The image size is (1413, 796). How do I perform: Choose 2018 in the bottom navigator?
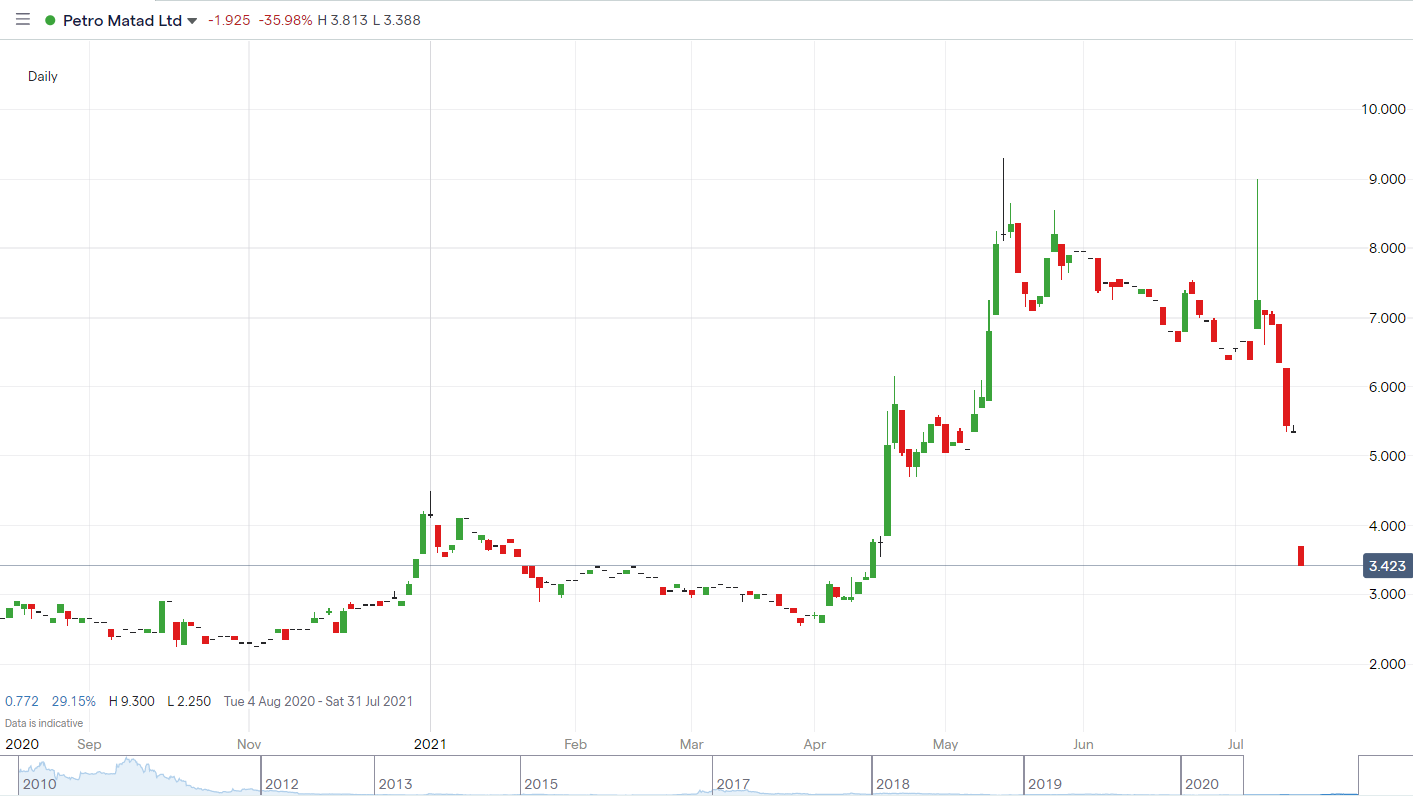pyautogui.click(x=892, y=784)
